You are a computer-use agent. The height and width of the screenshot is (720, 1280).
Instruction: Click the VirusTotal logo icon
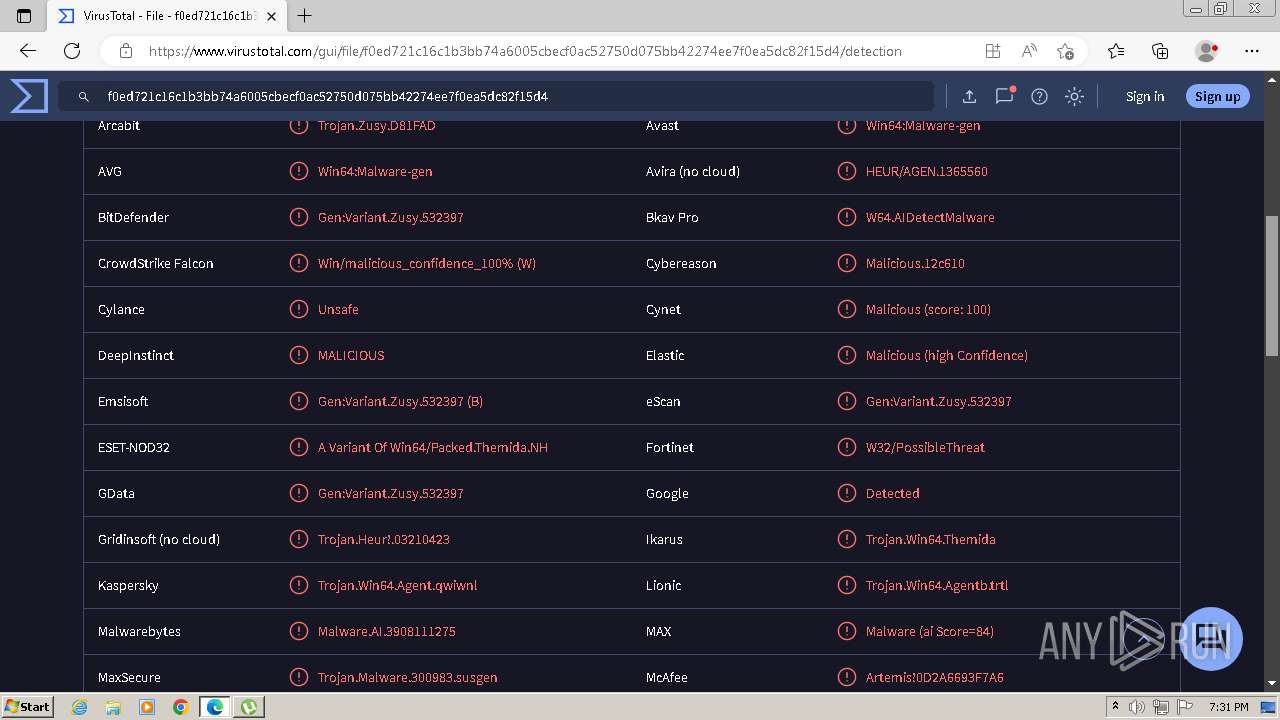[x=29, y=96]
